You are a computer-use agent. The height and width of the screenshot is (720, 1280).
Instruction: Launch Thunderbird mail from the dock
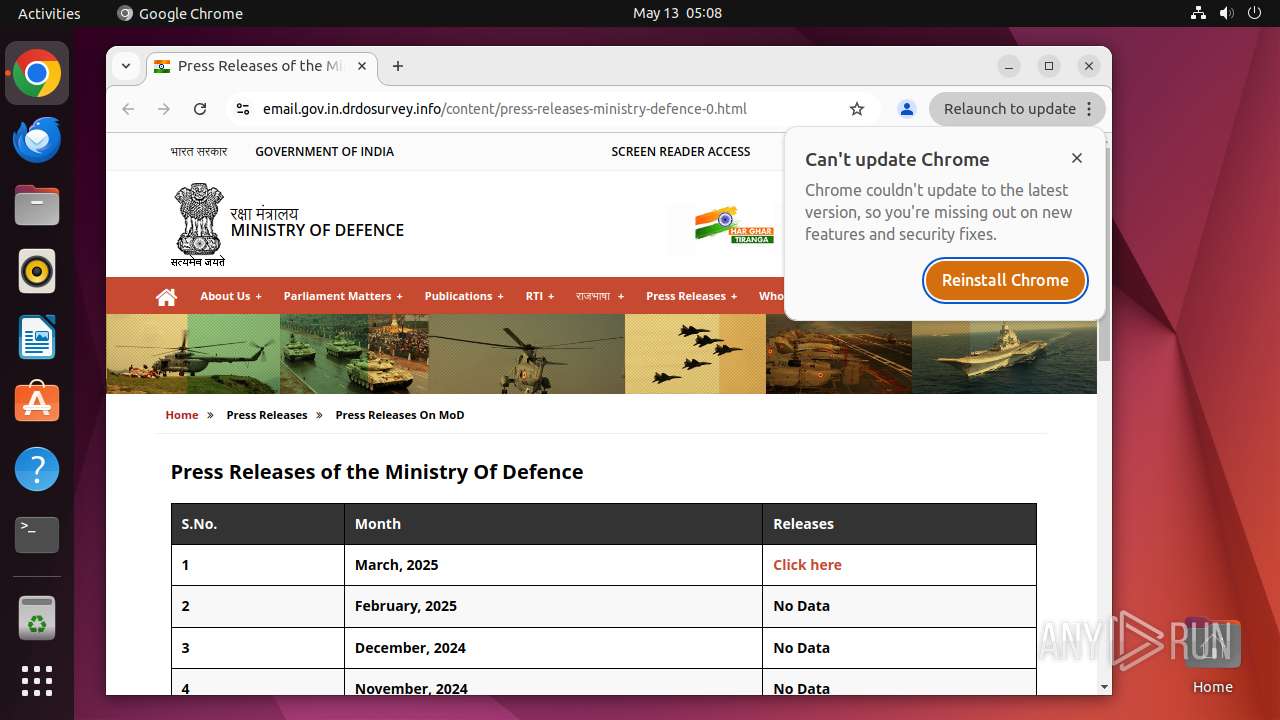tap(37, 140)
